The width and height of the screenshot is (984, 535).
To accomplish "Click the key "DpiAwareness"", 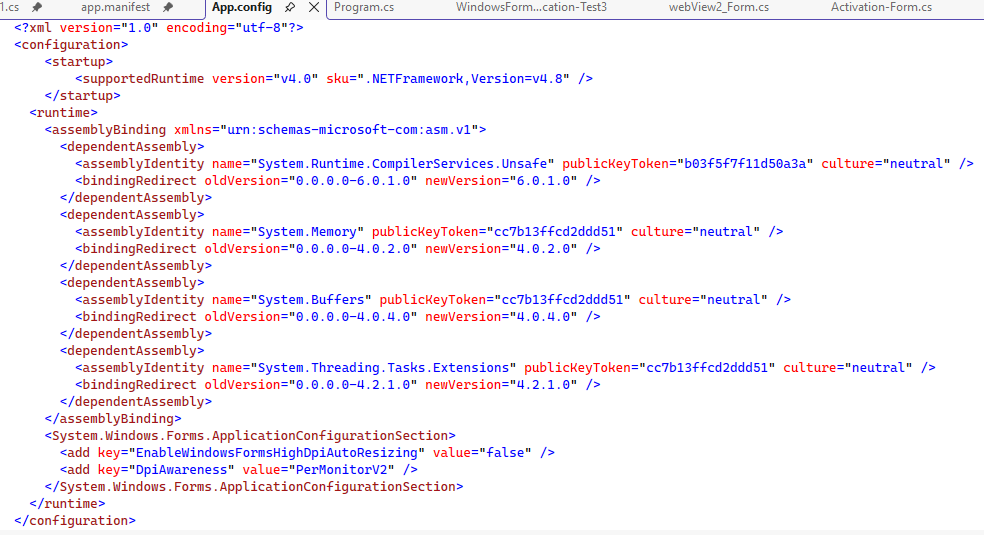I will [181, 469].
